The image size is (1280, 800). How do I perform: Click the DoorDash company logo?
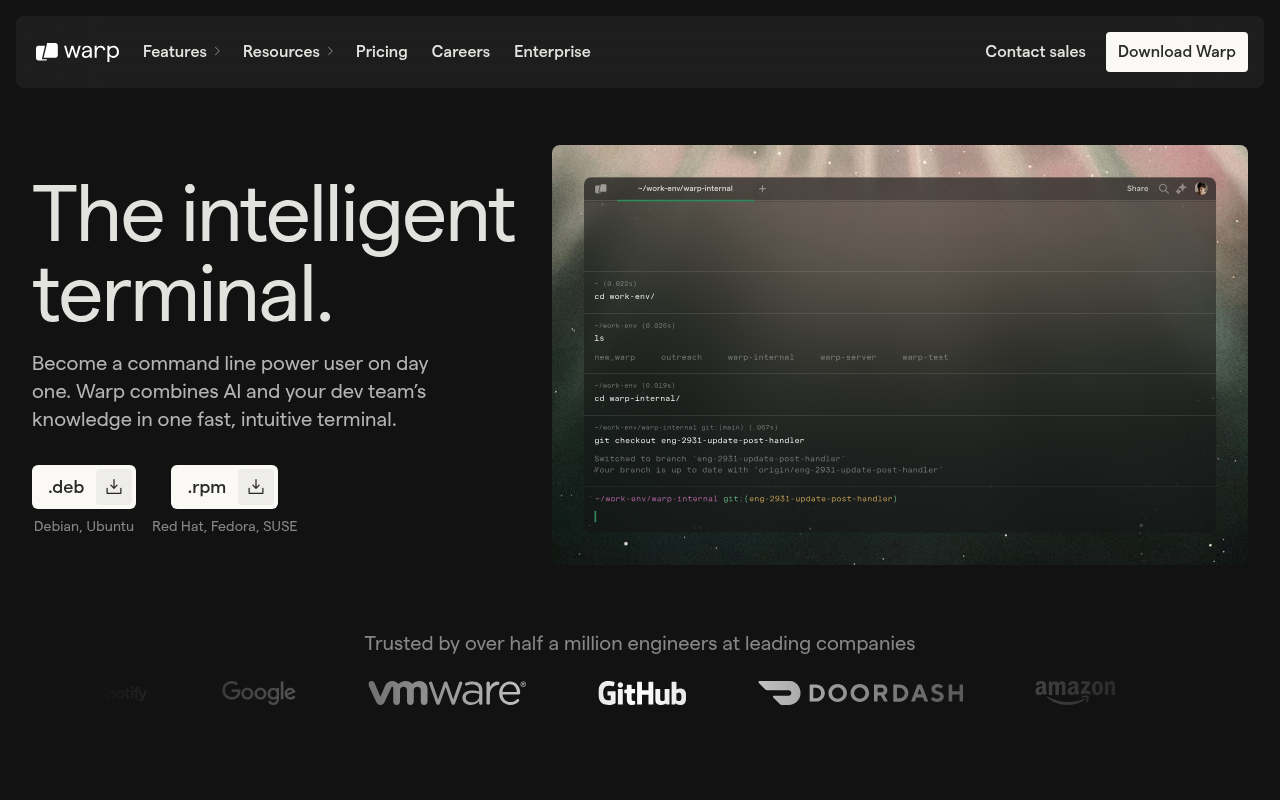[861, 692]
